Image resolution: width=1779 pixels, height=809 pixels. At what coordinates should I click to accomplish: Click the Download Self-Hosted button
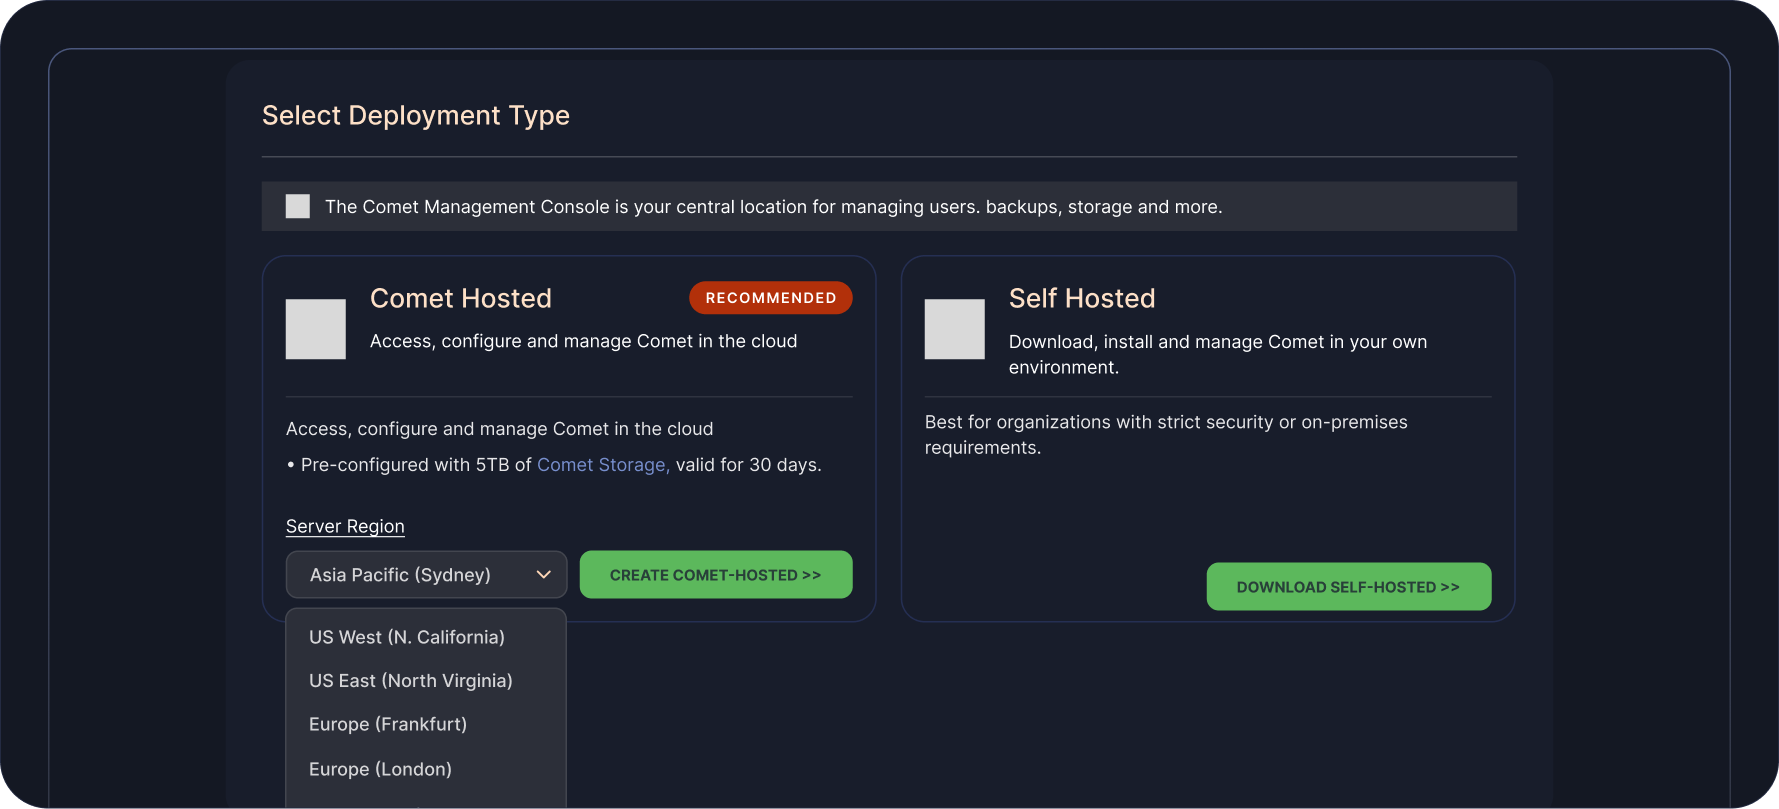(1349, 587)
